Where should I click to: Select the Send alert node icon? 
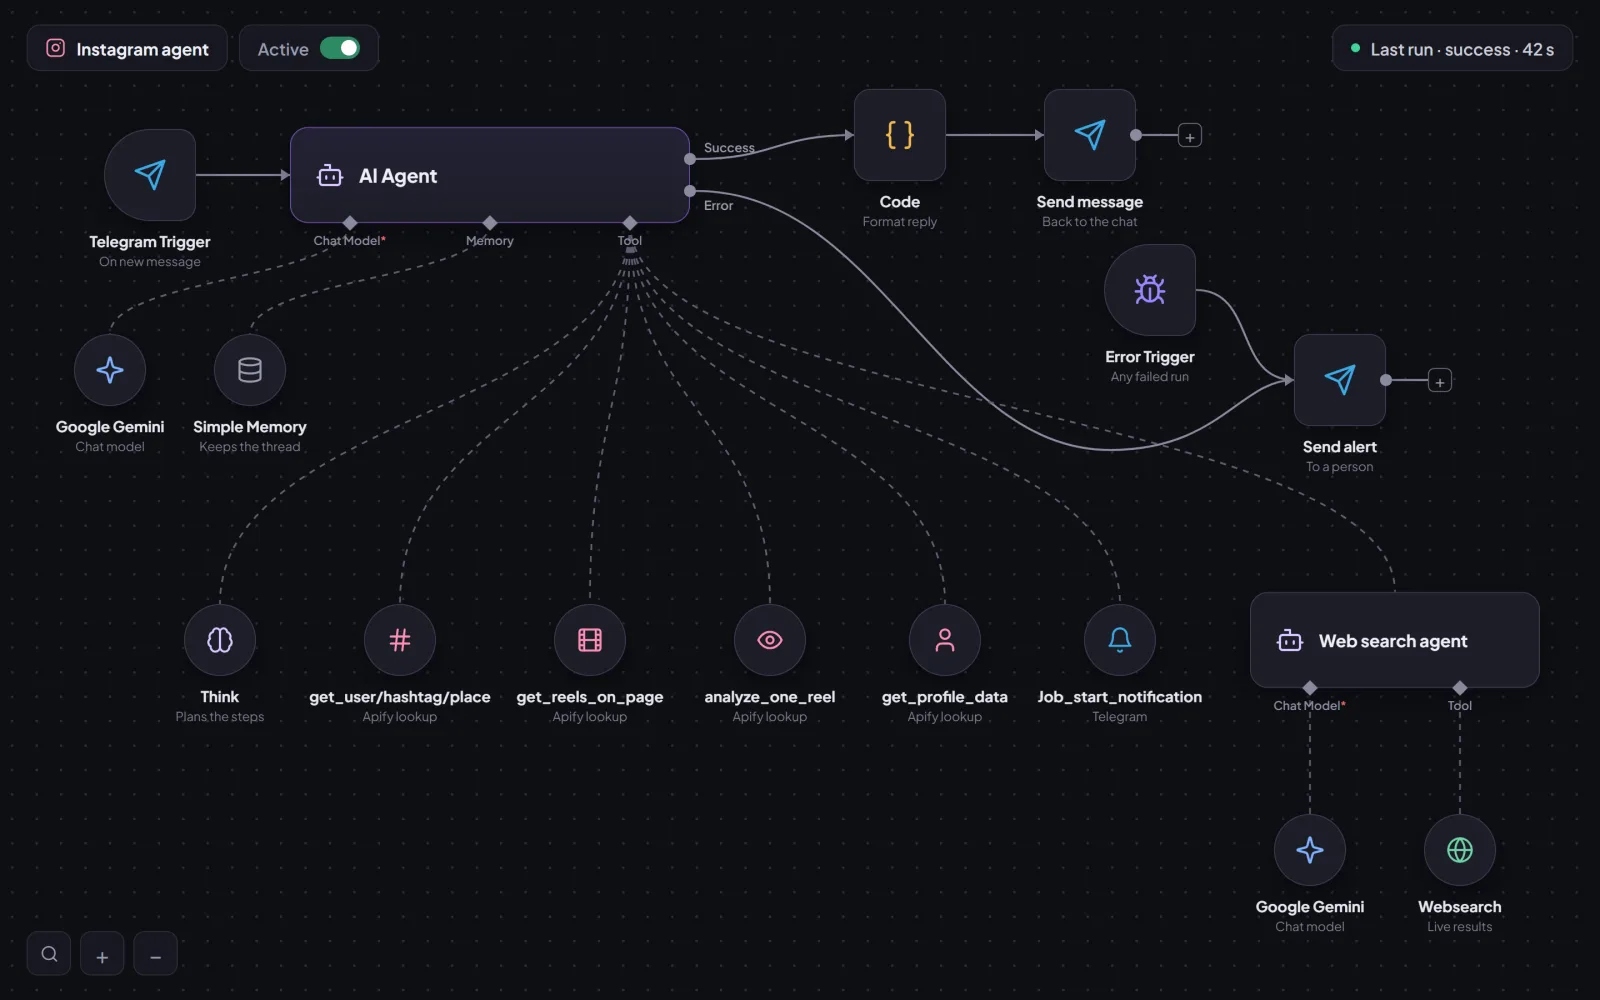tap(1340, 380)
